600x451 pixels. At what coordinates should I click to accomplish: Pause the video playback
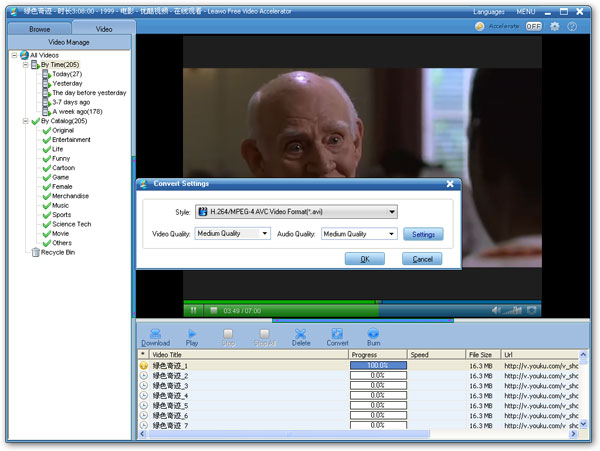193,310
